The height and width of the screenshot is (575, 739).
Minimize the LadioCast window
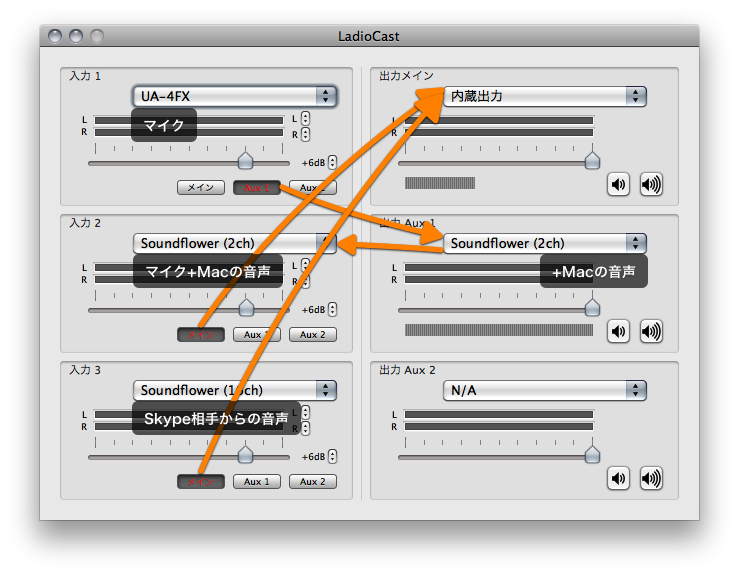pyautogui.click(x=76, y=36)
